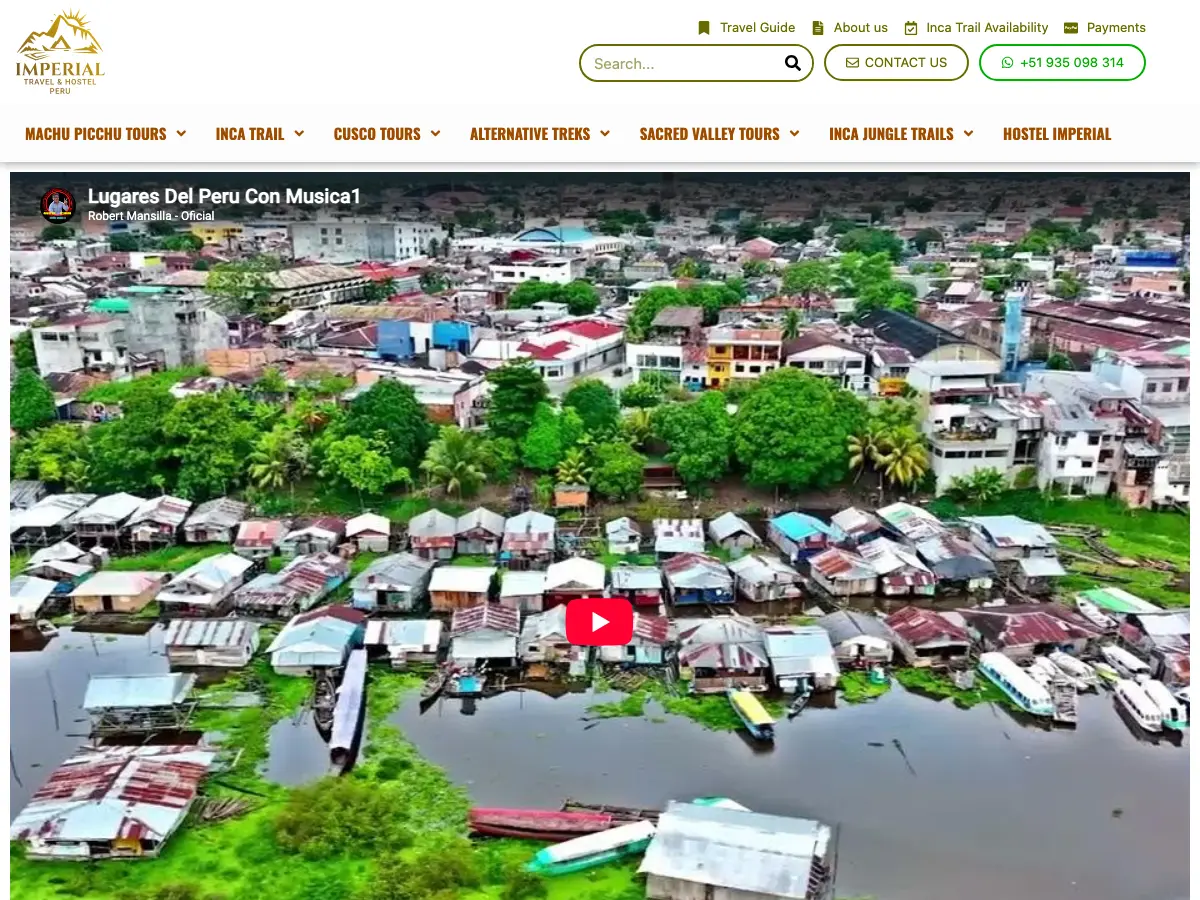This screenshot has height=900, width=1200.
Task: Expand the Inca Trail chevron
Action: (299, 133)
